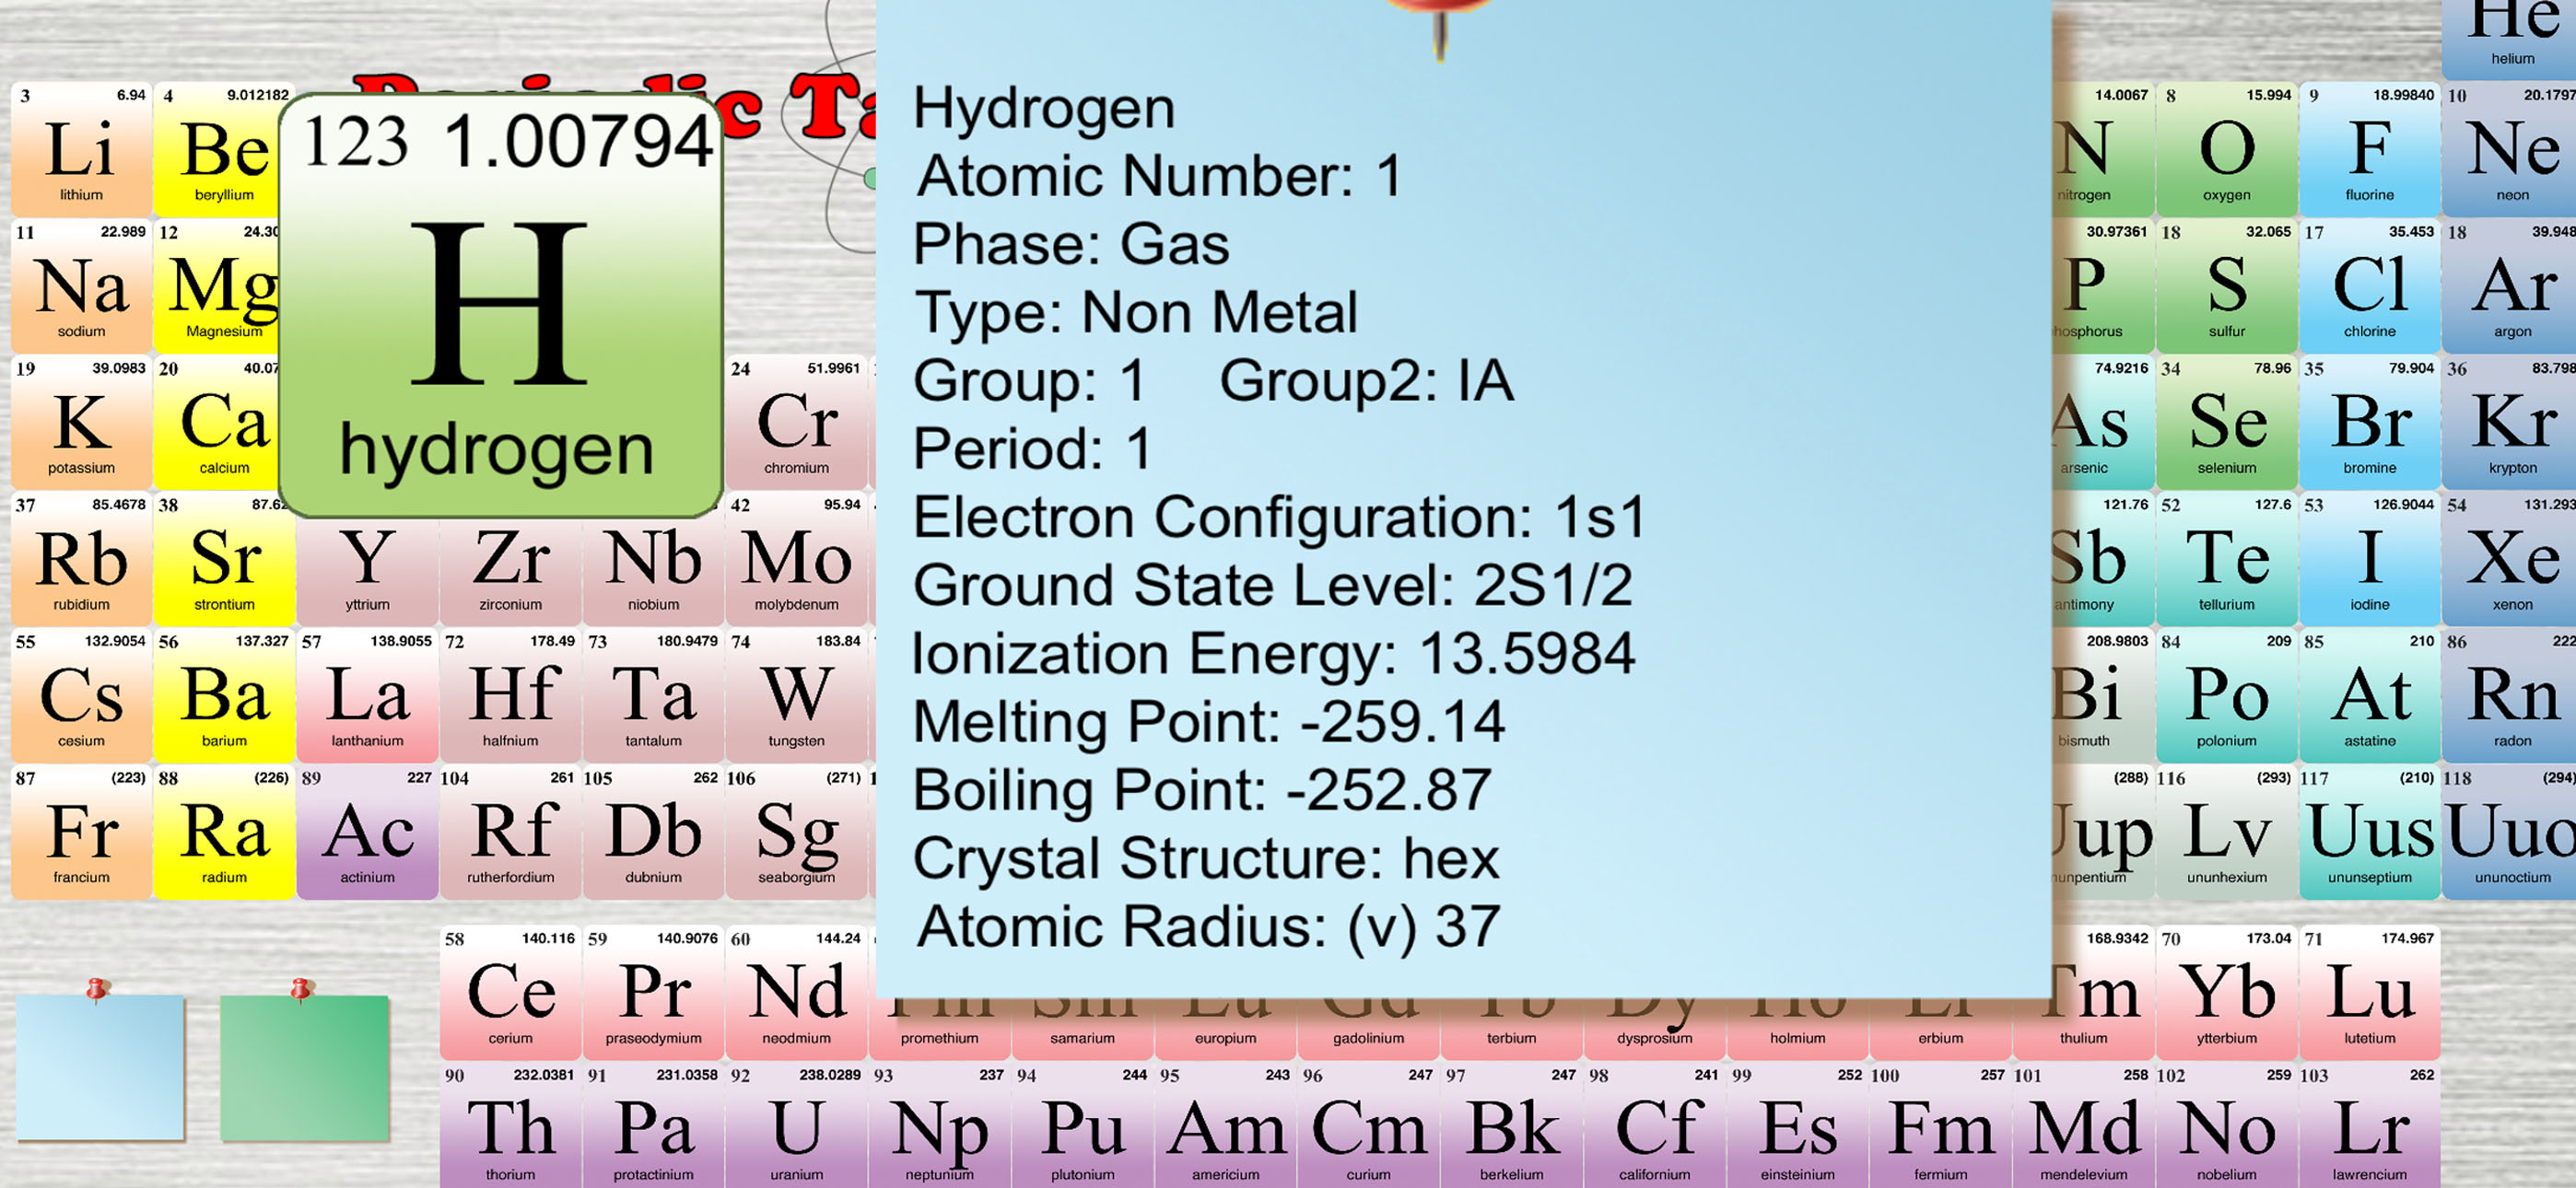Select the Tungsten element tile
This screenshot has width=2576, height=1188.
coord(796,695)
